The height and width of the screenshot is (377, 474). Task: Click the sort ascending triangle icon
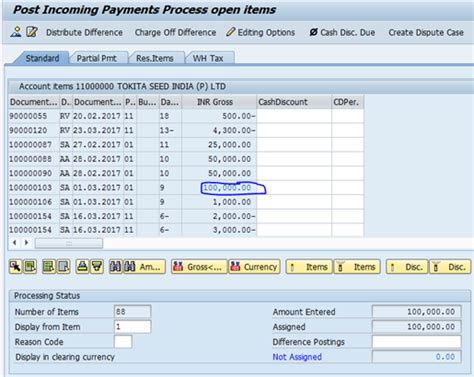pyautogui.click(x=82, y=267)
